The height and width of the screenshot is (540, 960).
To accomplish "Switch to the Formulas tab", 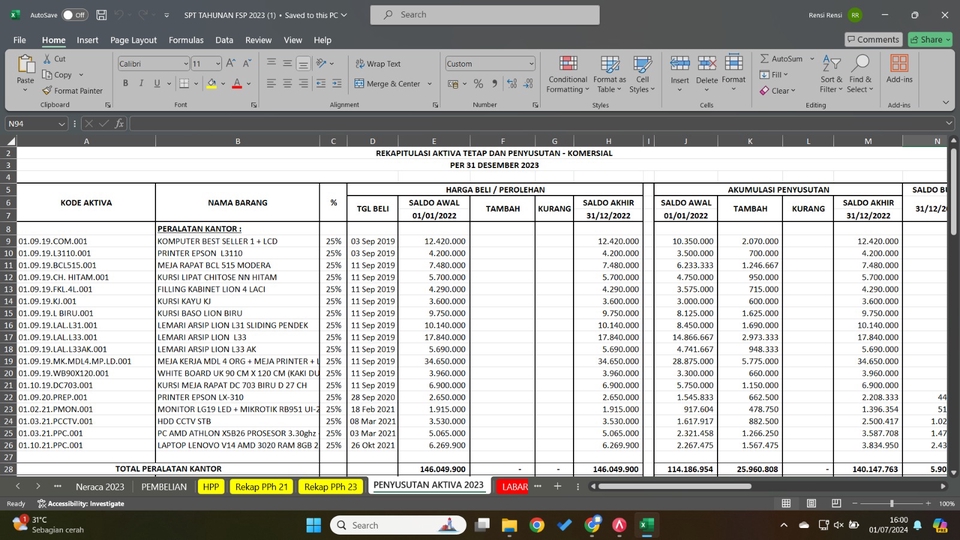I will (x=186, y=40).
